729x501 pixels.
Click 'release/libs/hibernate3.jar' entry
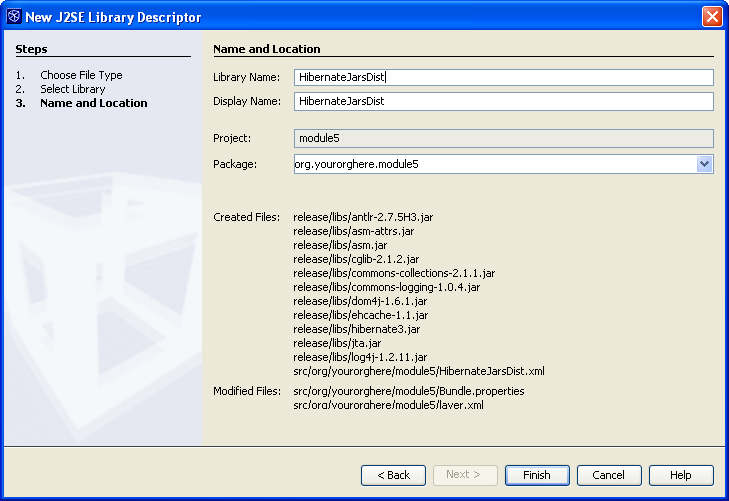[357, 329]
